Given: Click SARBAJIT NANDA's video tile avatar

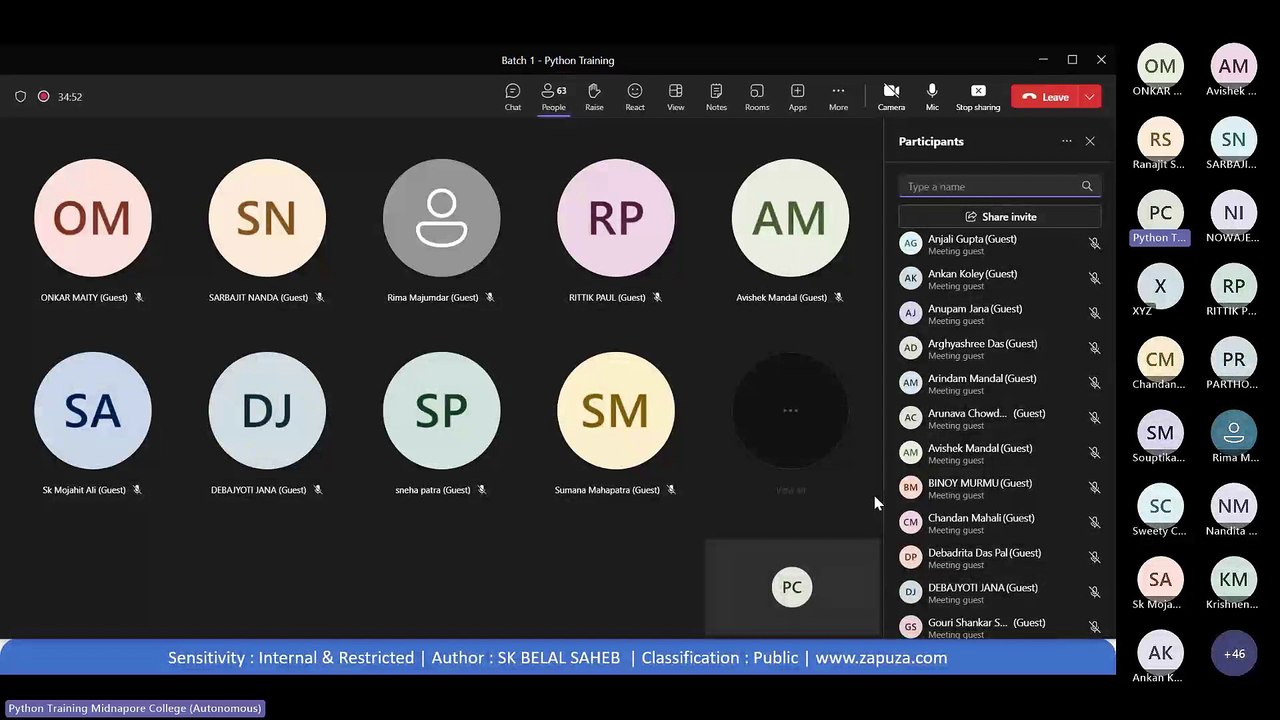Looking at the screenshot, I should click(x=267, y=218).
